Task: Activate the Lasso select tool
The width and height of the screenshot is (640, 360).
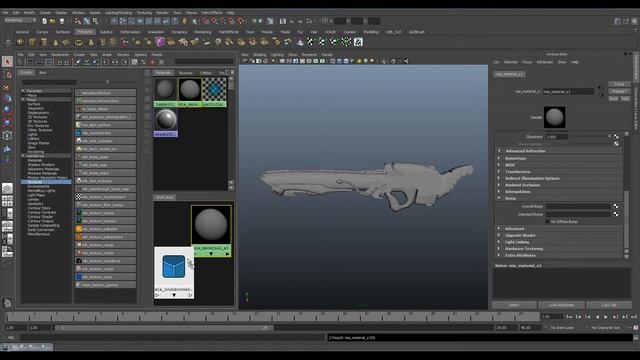Action: pos(7,75)
